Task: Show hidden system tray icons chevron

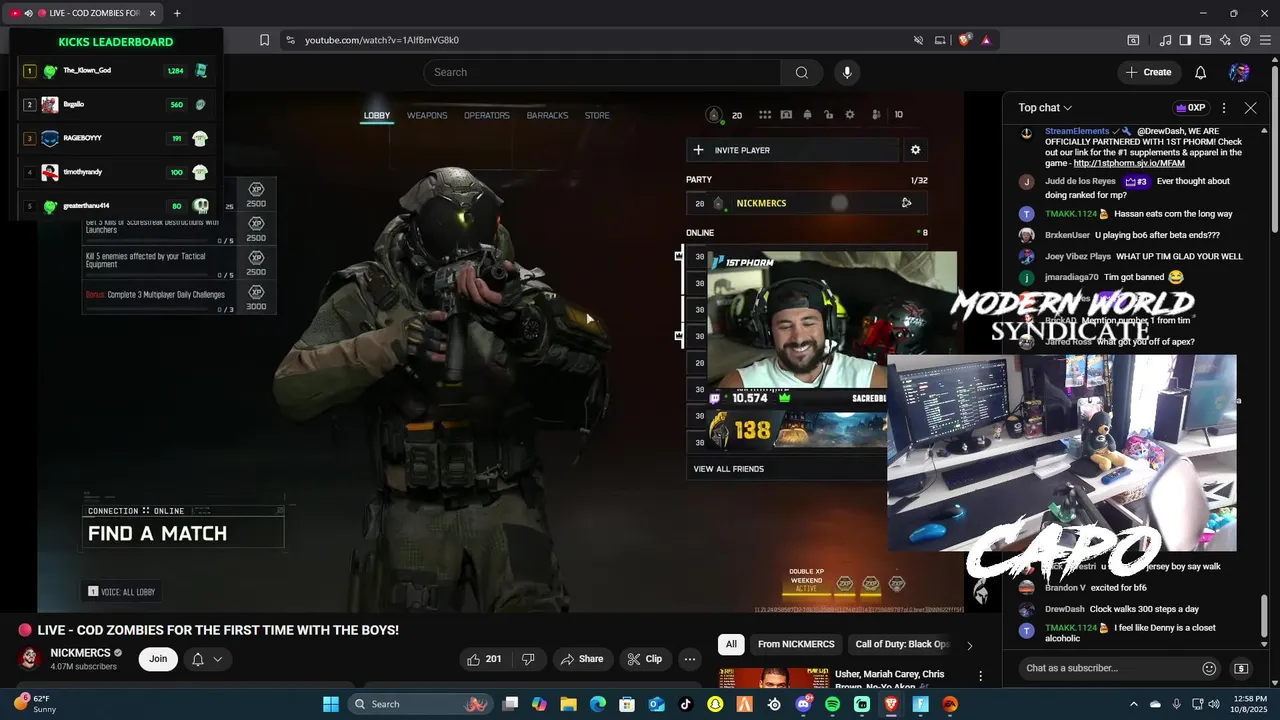Action: 1133,704
